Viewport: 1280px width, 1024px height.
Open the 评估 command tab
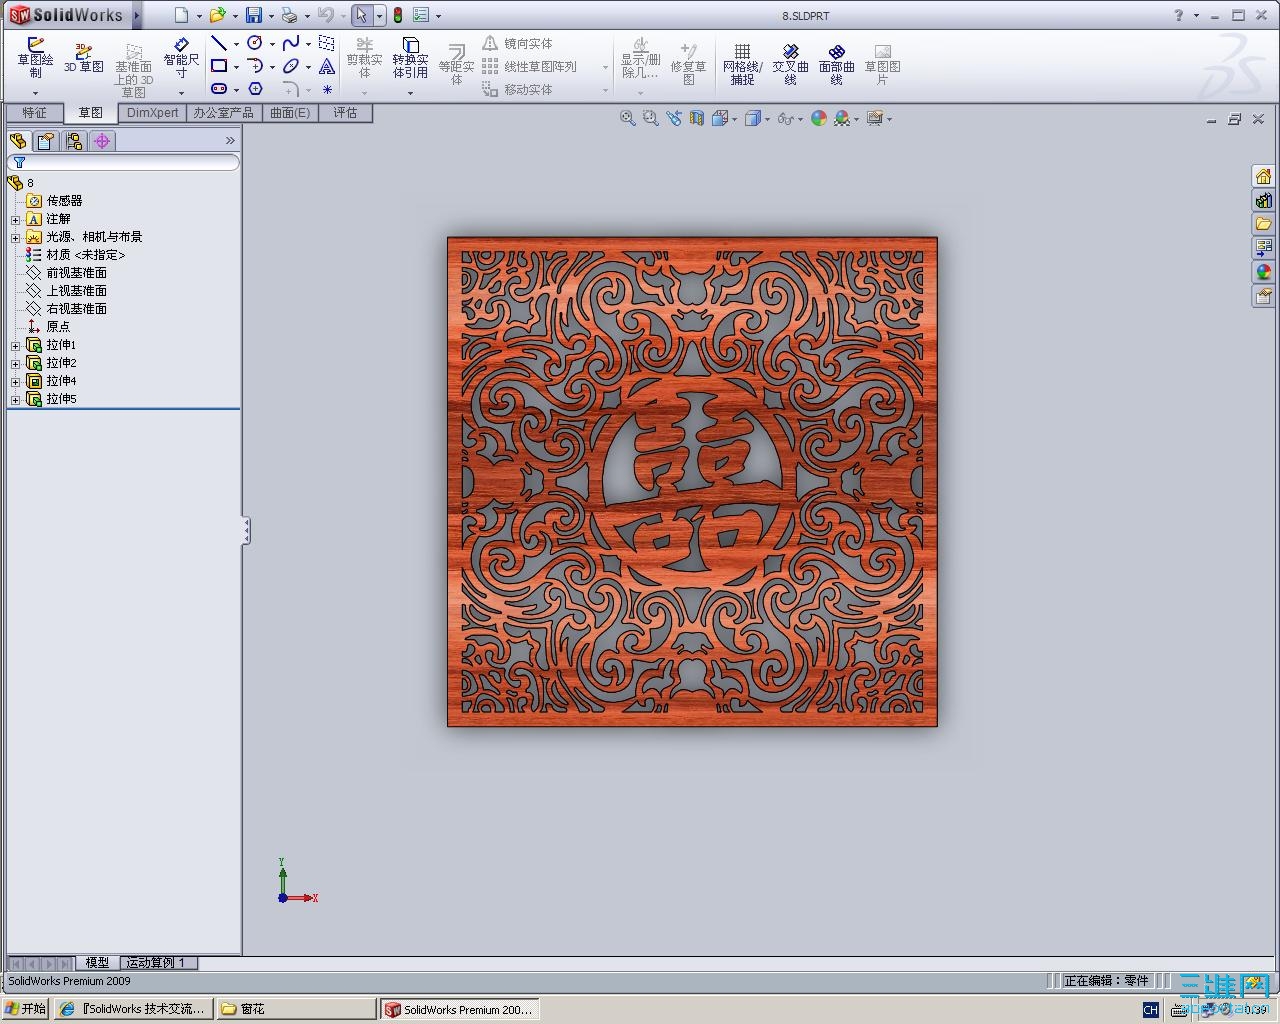[345, 113]
